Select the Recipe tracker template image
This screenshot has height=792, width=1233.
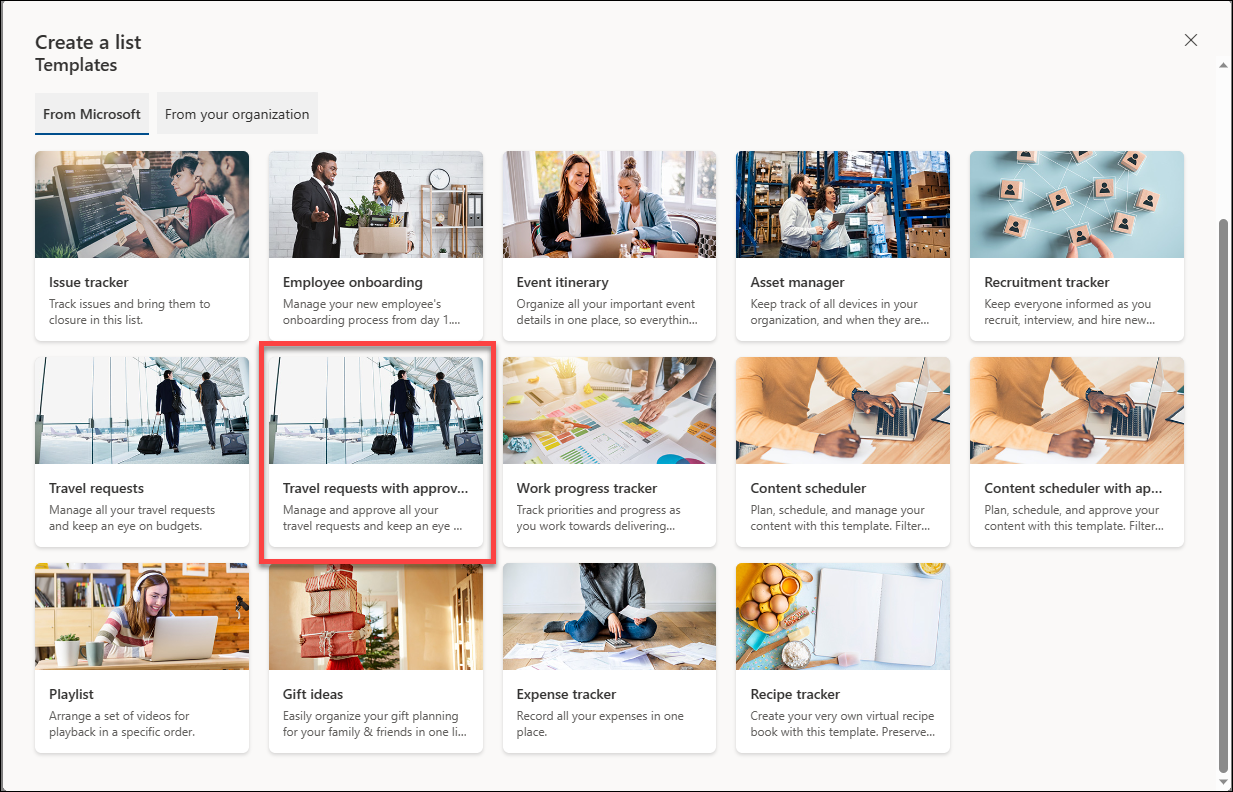843,617
